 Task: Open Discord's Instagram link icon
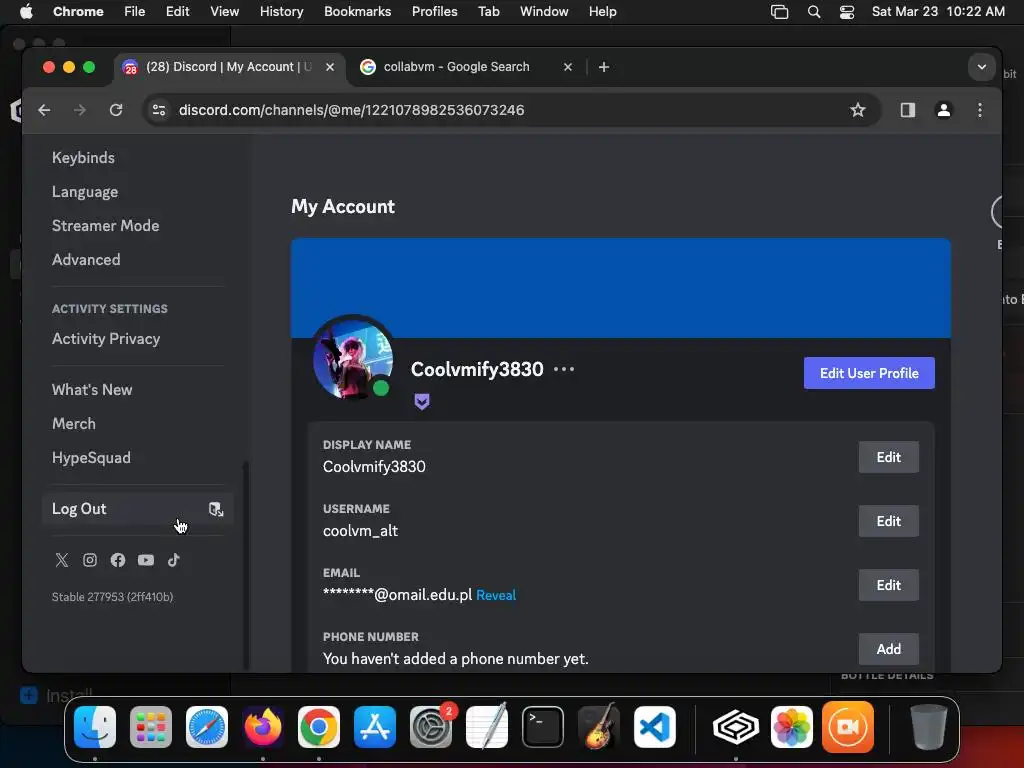point(89,560)
